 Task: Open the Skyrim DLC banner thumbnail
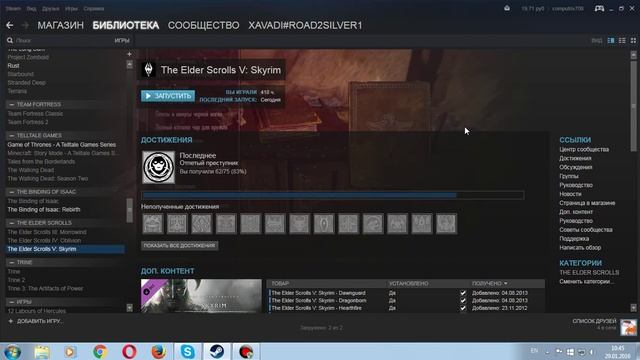[201, 296]
